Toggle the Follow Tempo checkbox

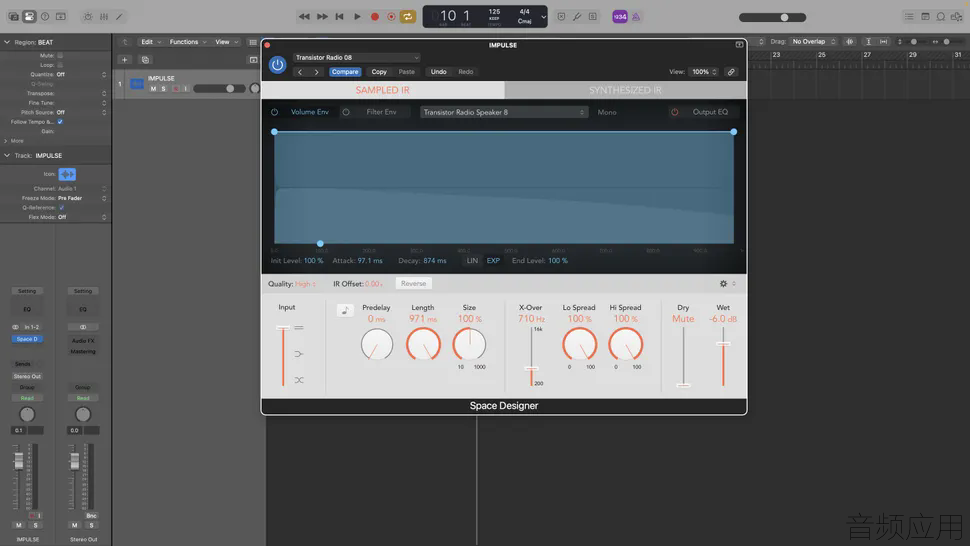[x=60, y=122]
